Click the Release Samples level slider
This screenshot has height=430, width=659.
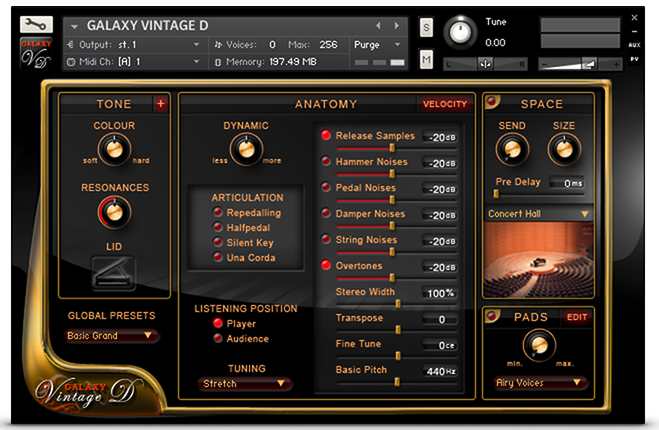click(x=396, y=148)
